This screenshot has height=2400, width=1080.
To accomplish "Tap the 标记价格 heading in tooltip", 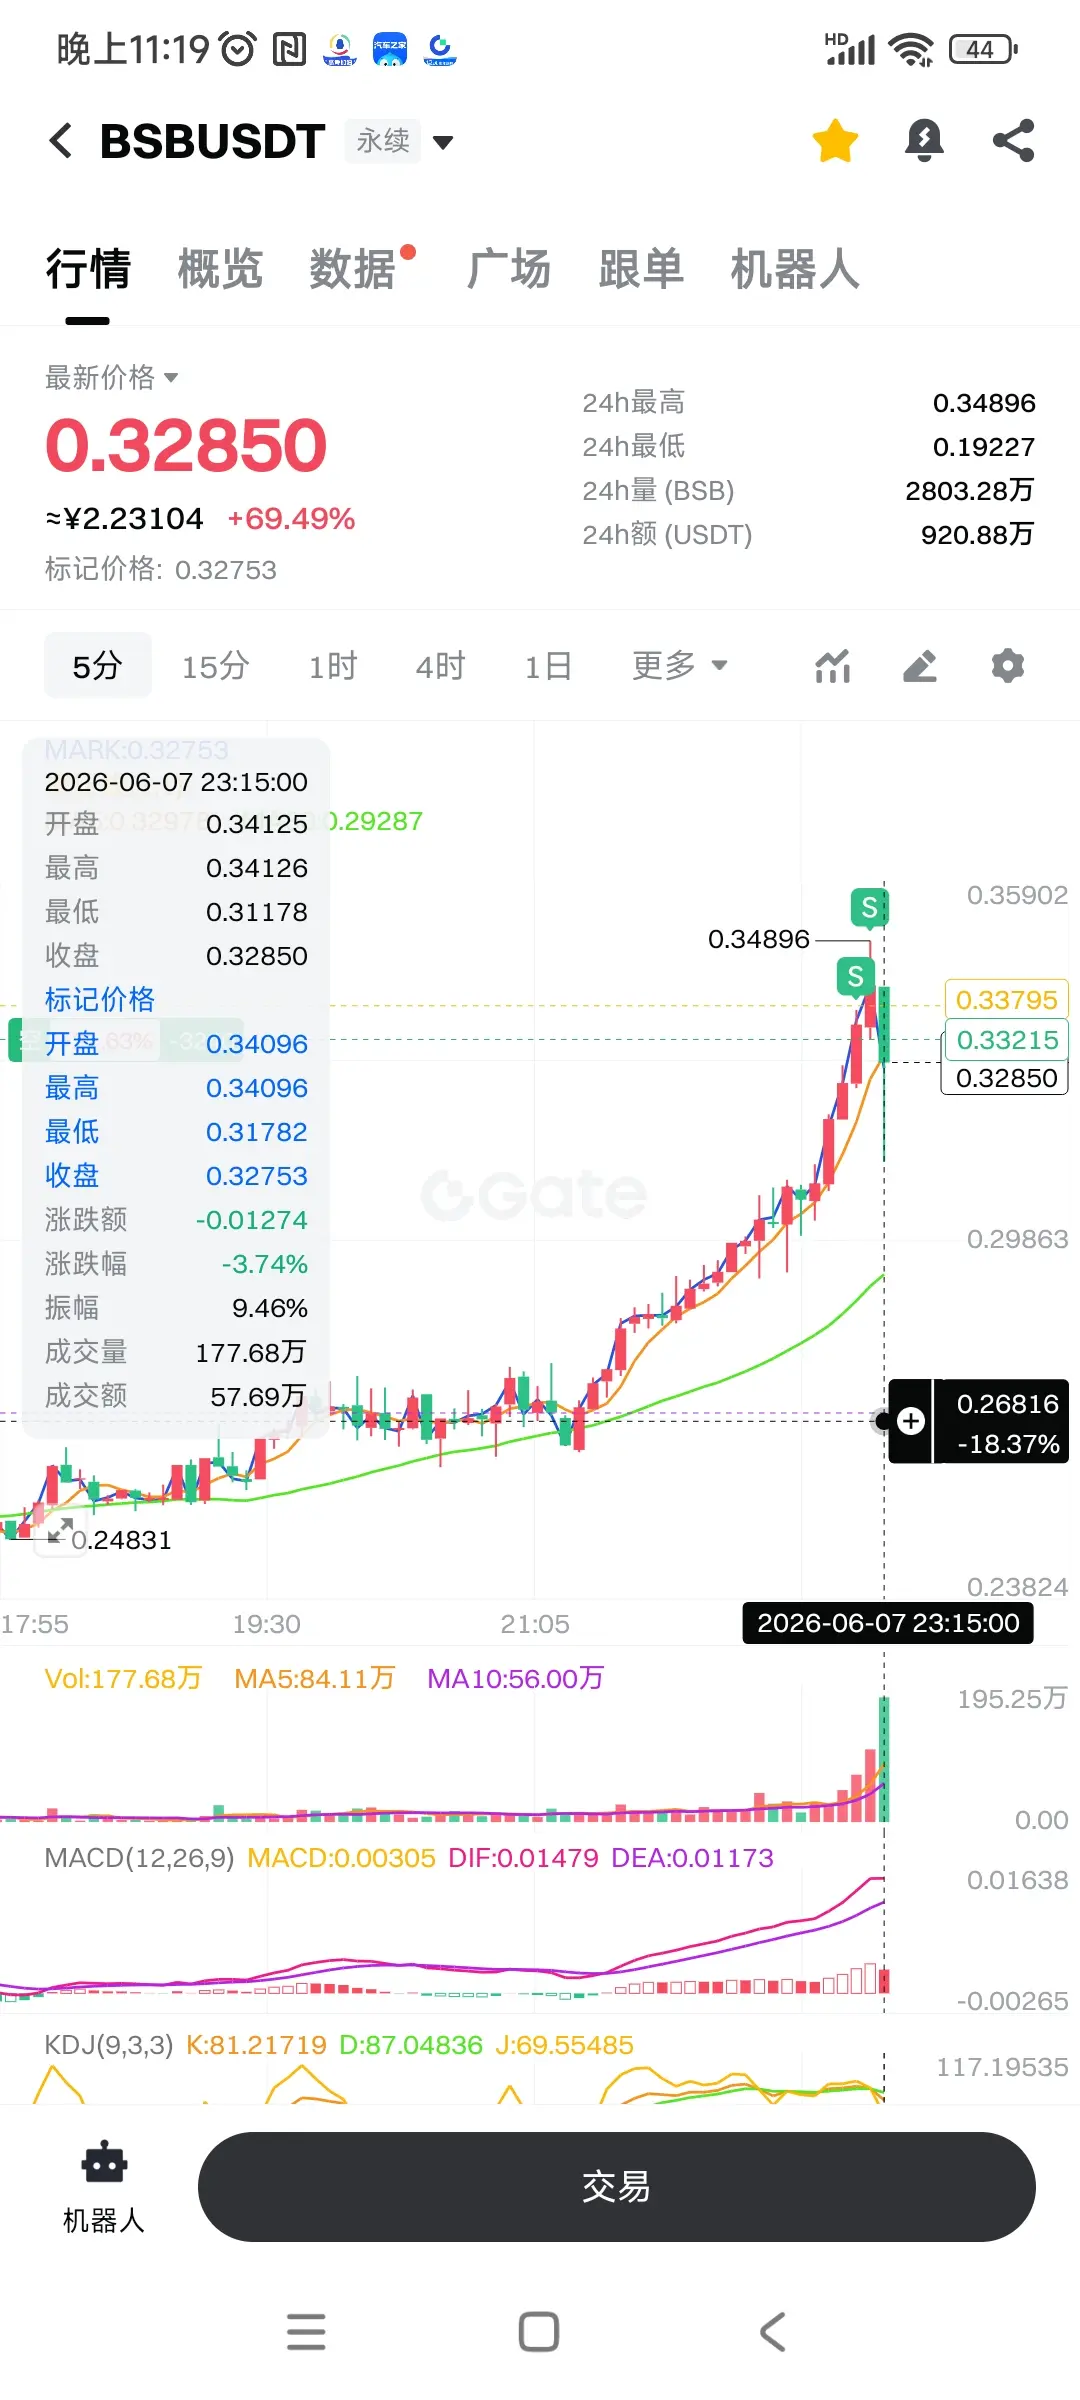I will tap(100, 999).
